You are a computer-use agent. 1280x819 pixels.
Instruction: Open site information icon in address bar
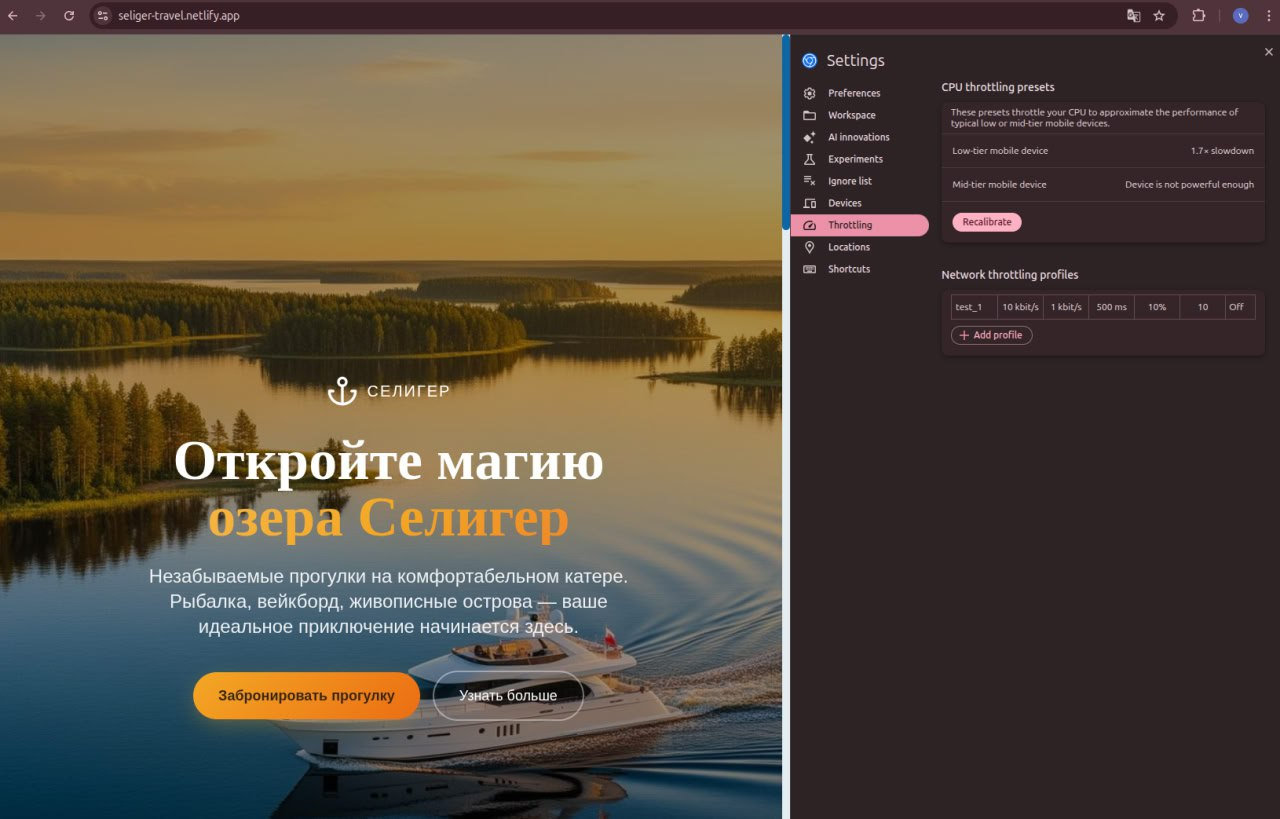(102, 16)
